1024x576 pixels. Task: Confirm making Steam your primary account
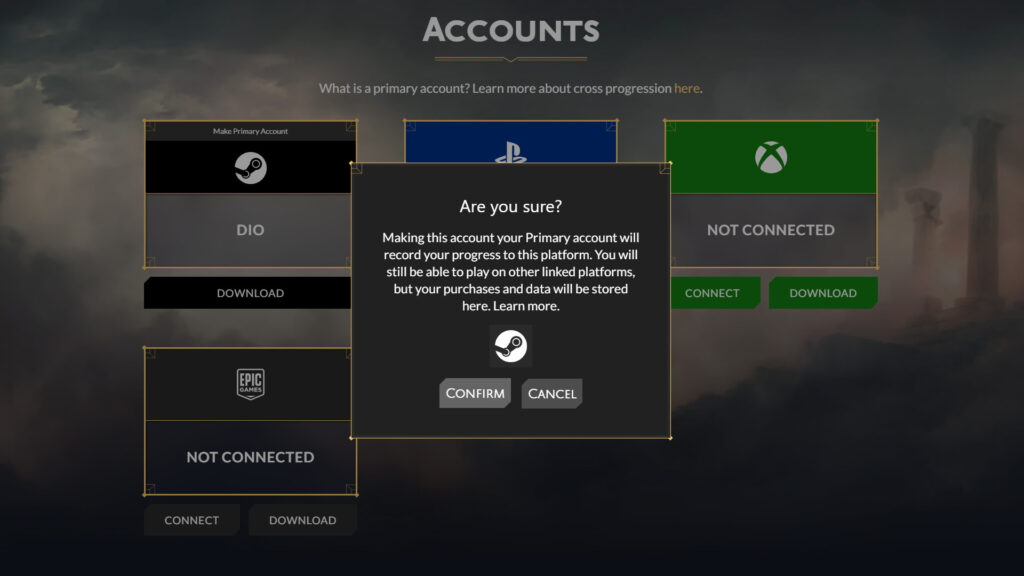475,393
